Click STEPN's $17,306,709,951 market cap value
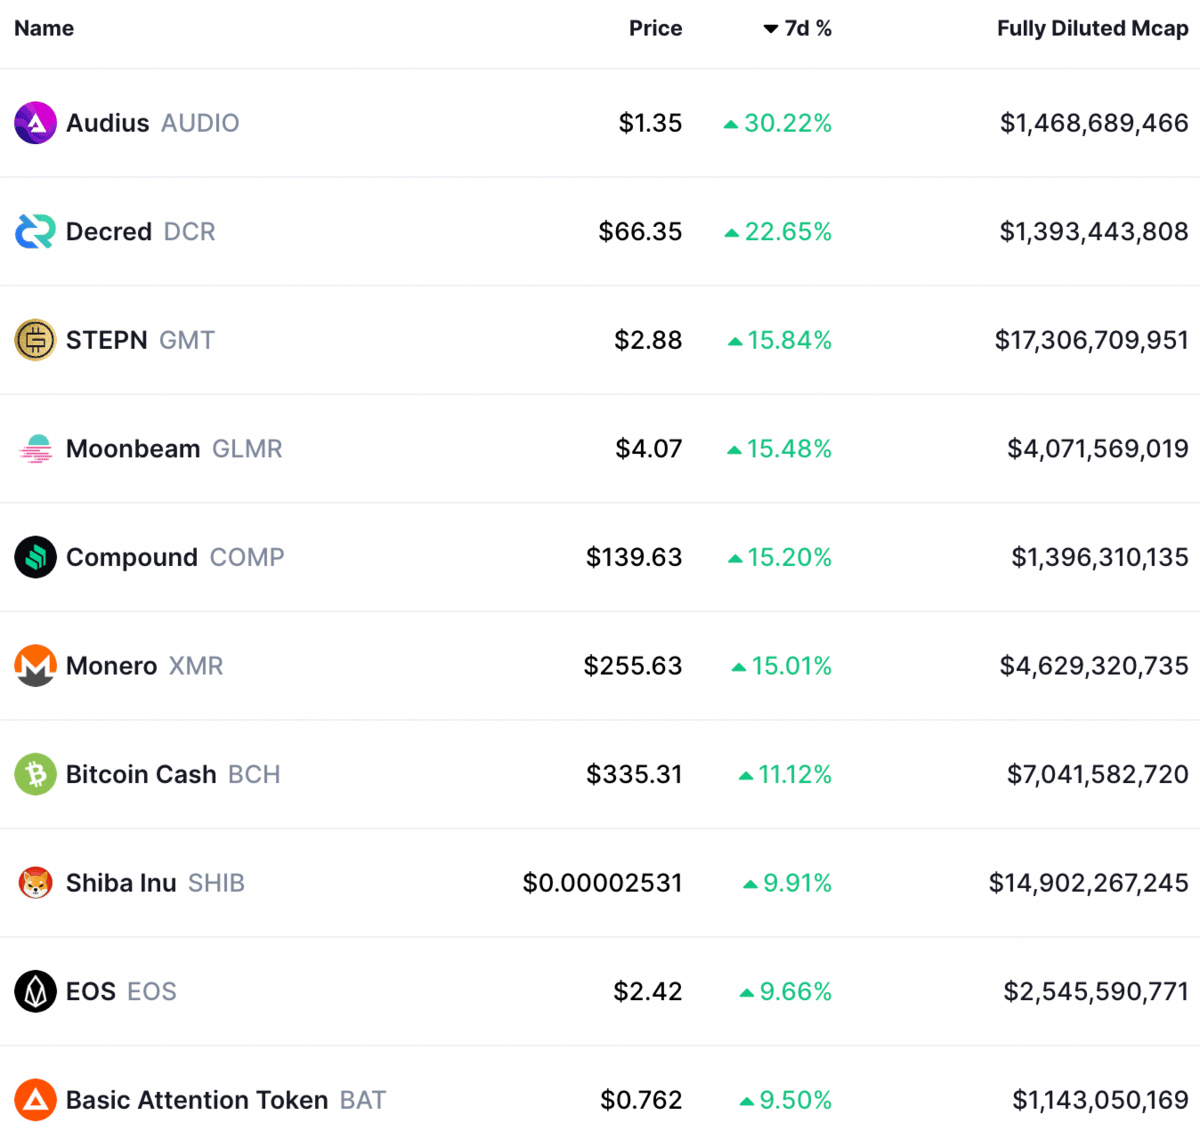This screenshot has width=1200, height=1139. 1091,340
